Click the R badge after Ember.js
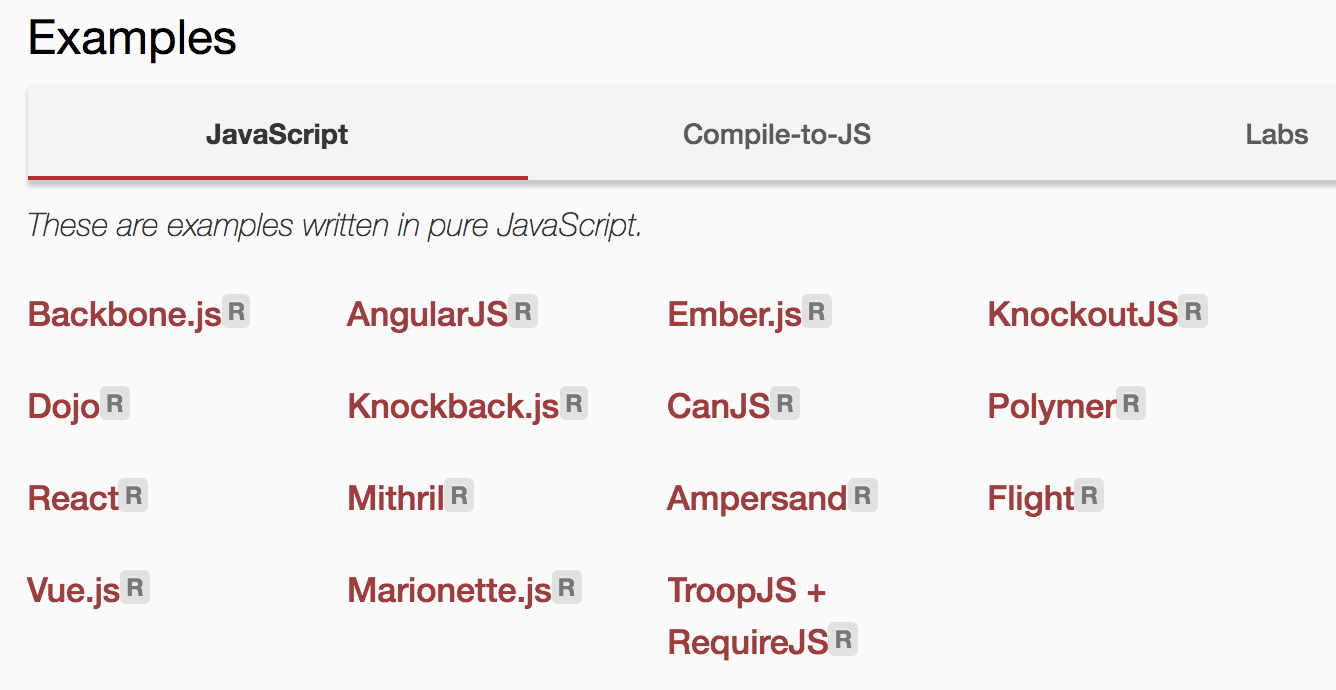The image size is (1336, 690). click(x=817, y=311)
